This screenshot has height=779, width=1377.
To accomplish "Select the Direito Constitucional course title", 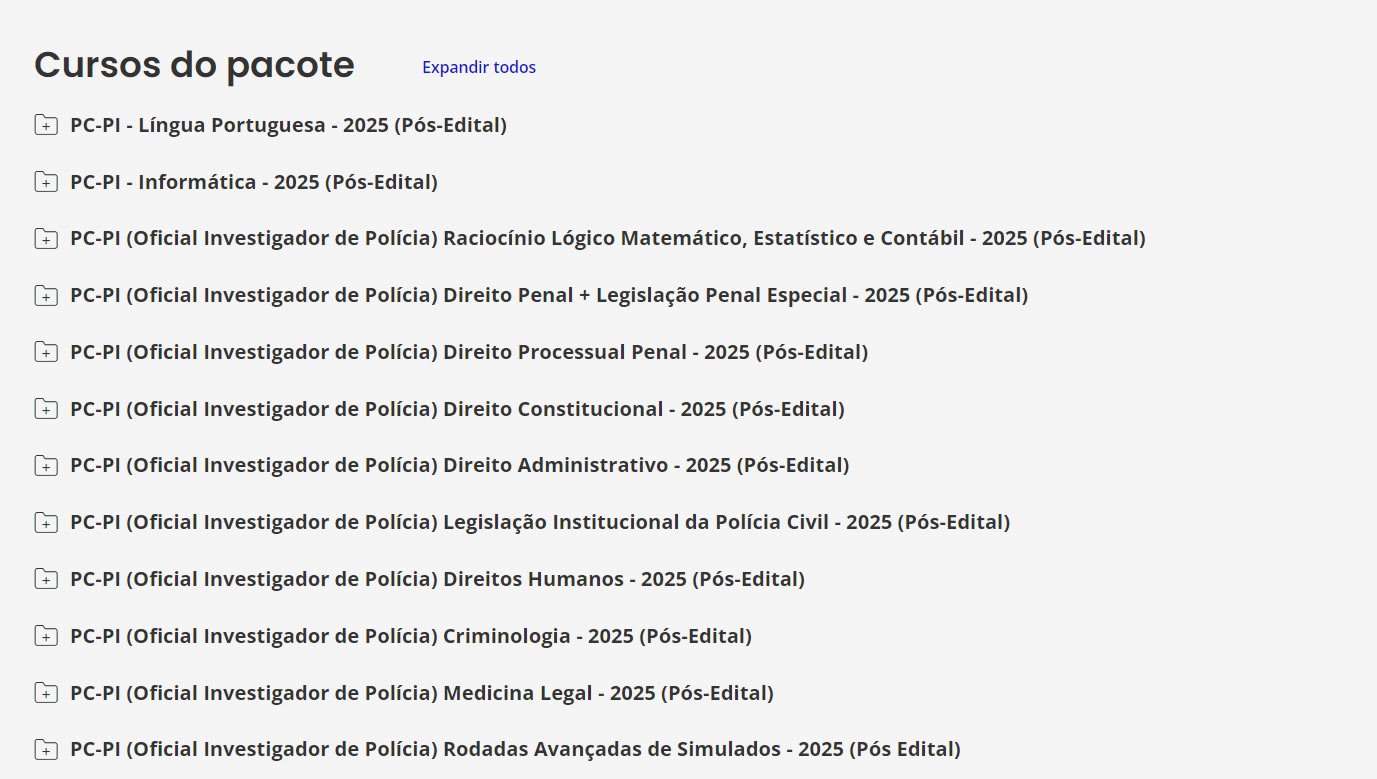I will 457,409.
